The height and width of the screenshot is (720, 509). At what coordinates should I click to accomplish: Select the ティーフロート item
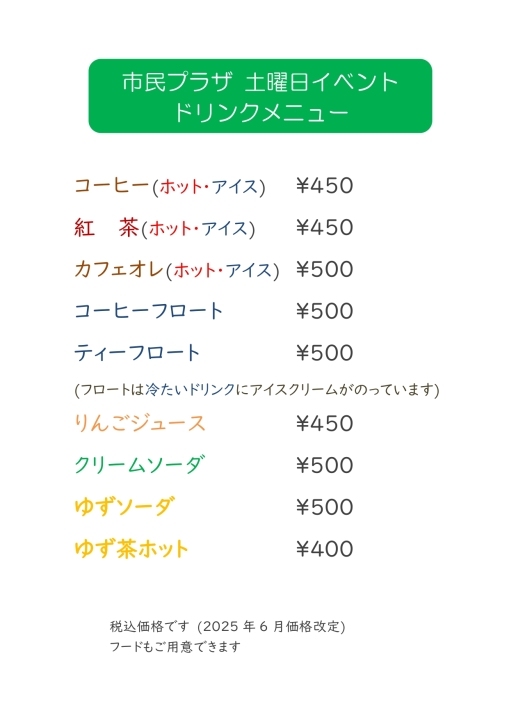pos(137,353)
